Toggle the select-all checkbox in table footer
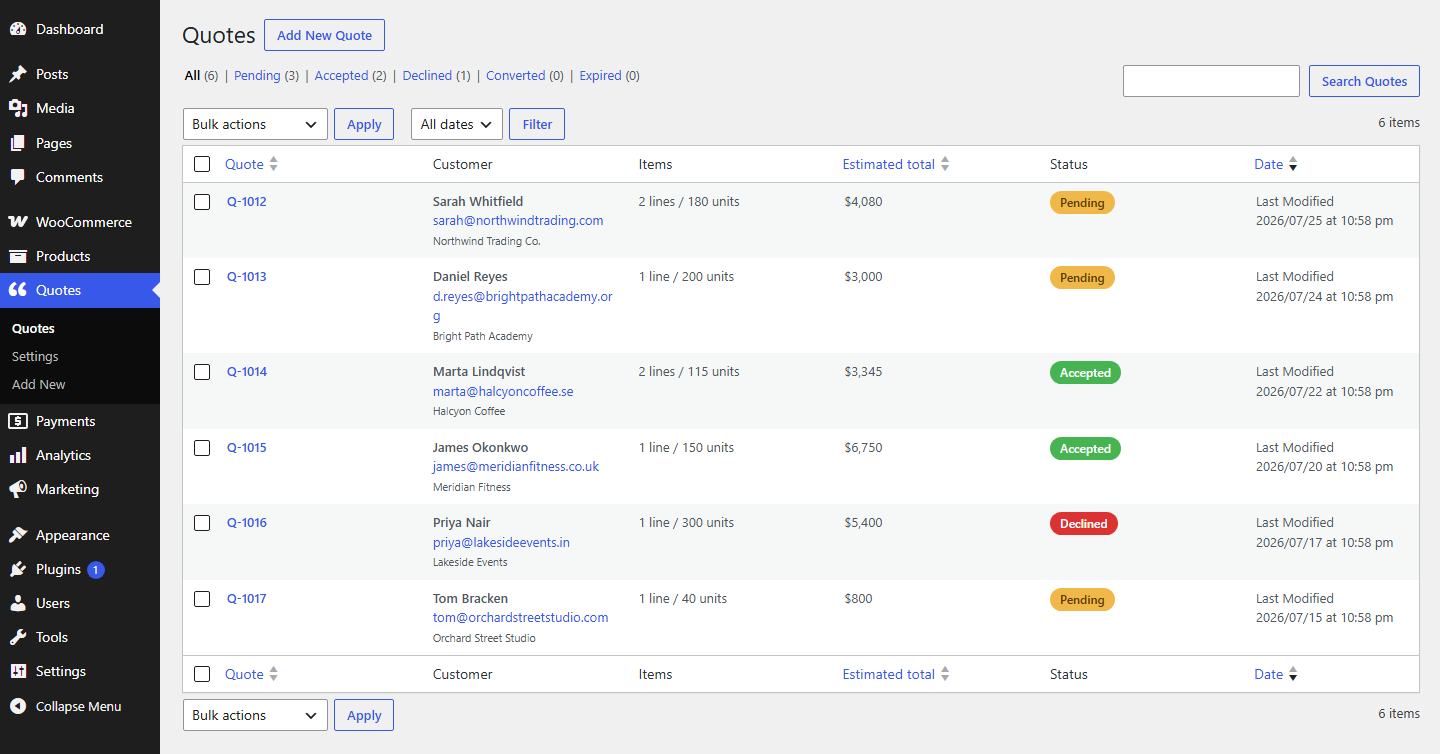Screen dimensions: 1440x754 202,674
